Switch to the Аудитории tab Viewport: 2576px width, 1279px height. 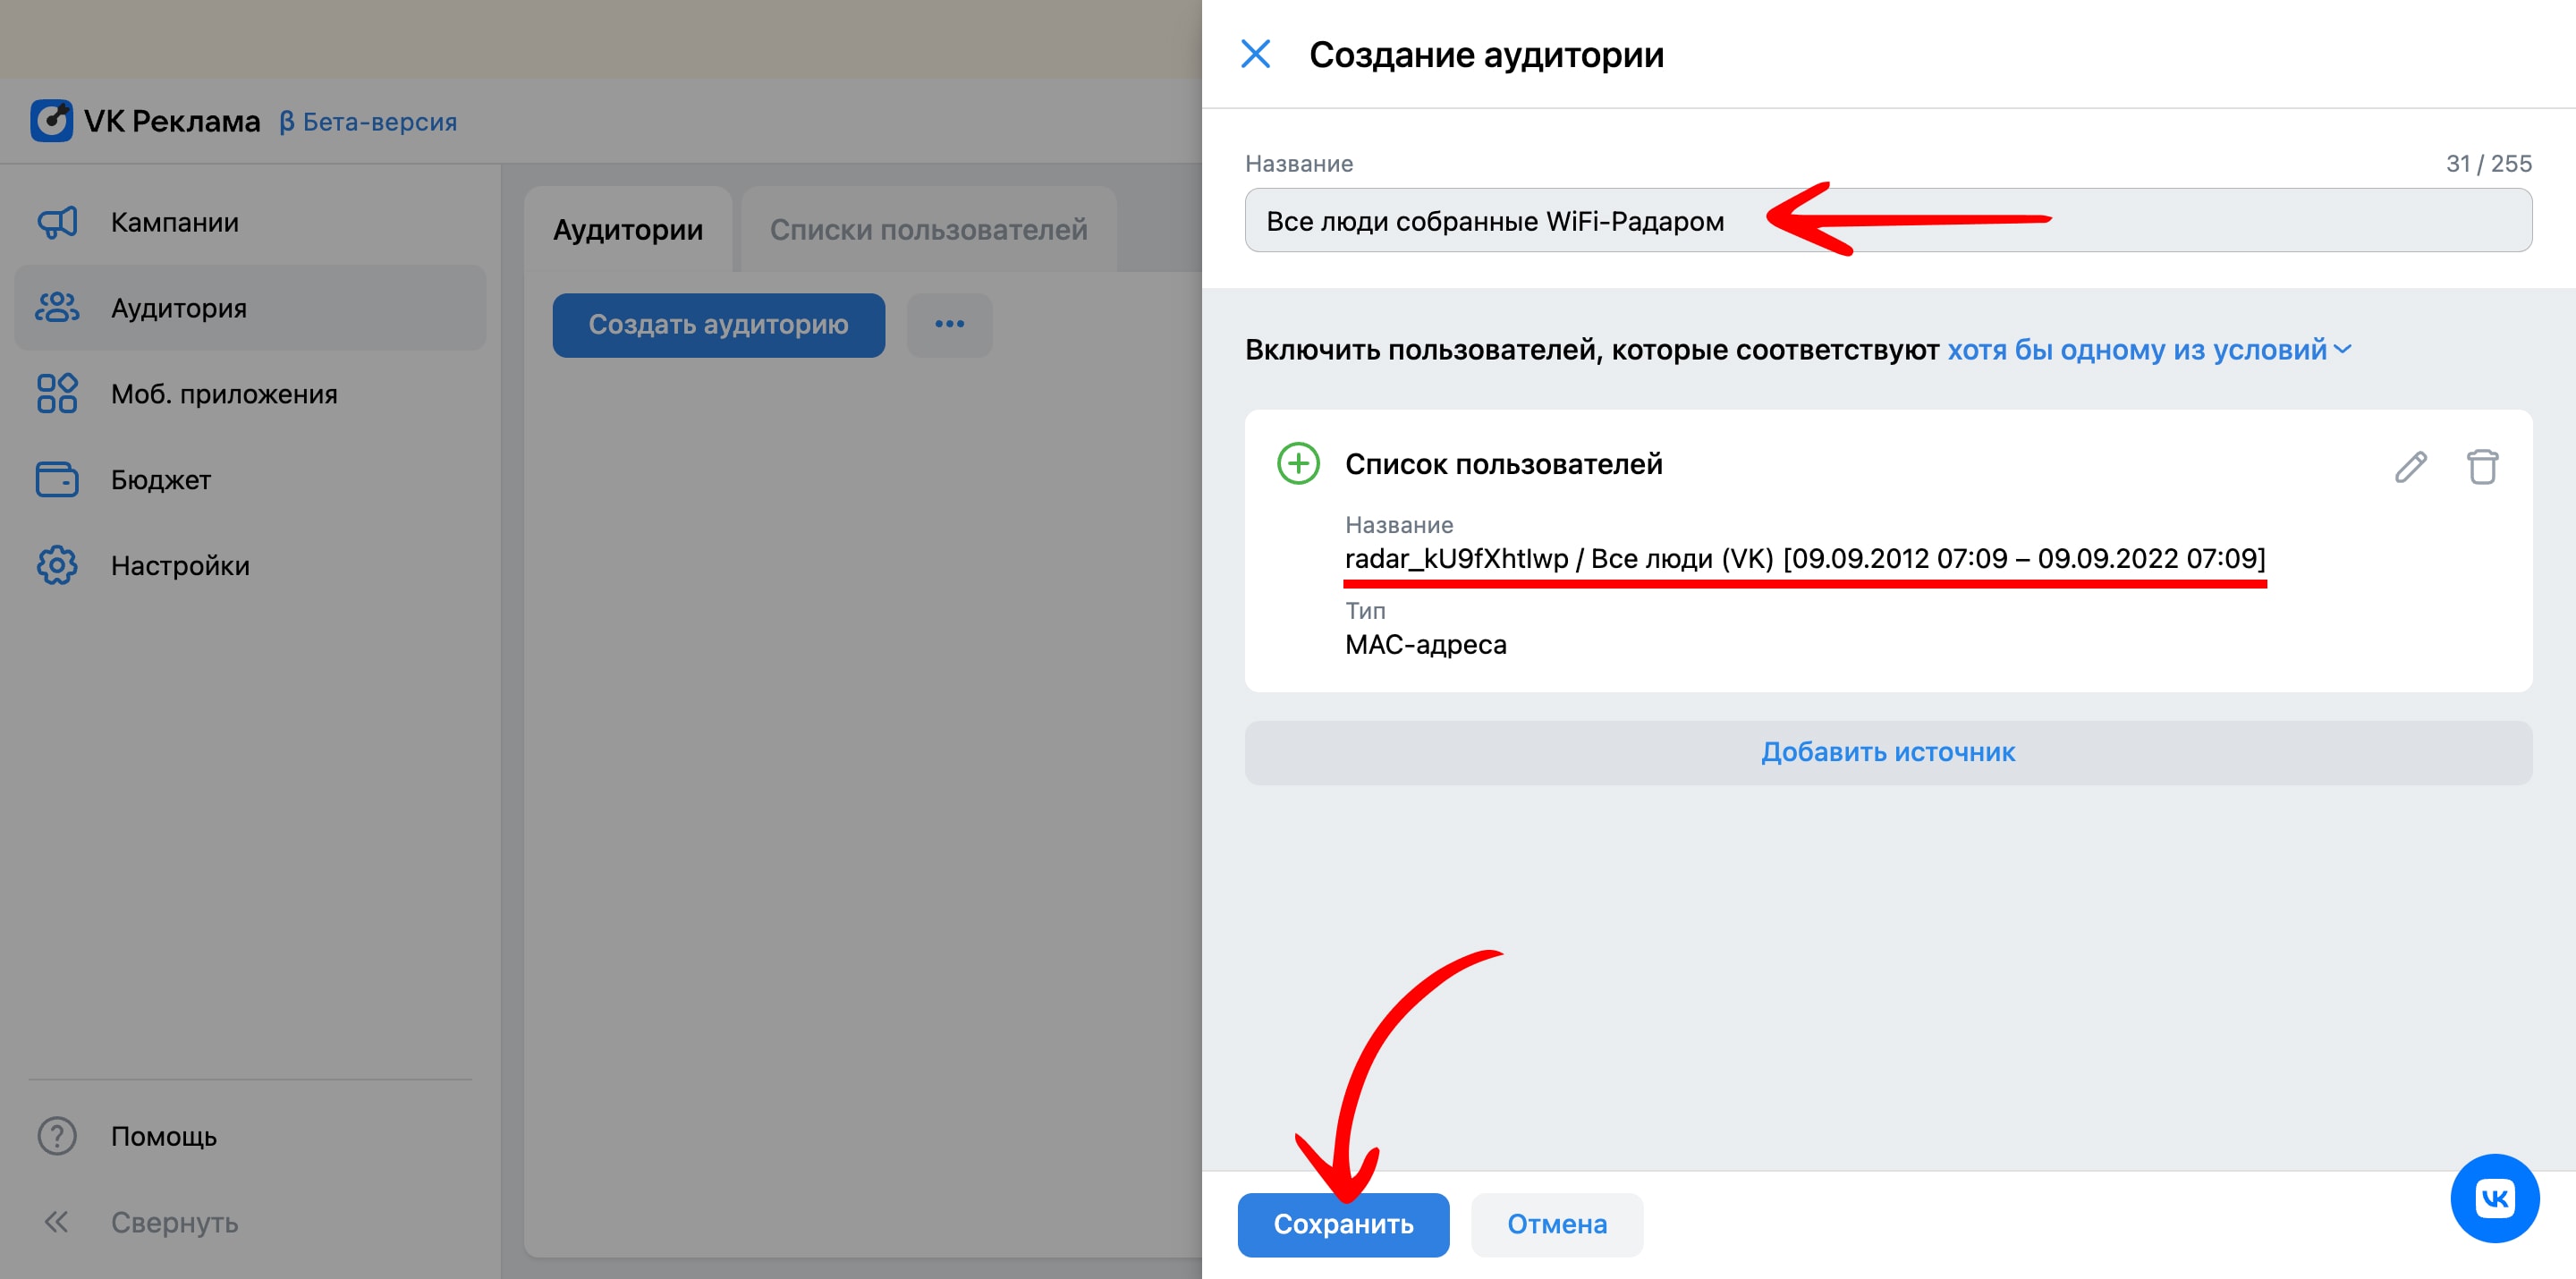click(x=628, y=230)
